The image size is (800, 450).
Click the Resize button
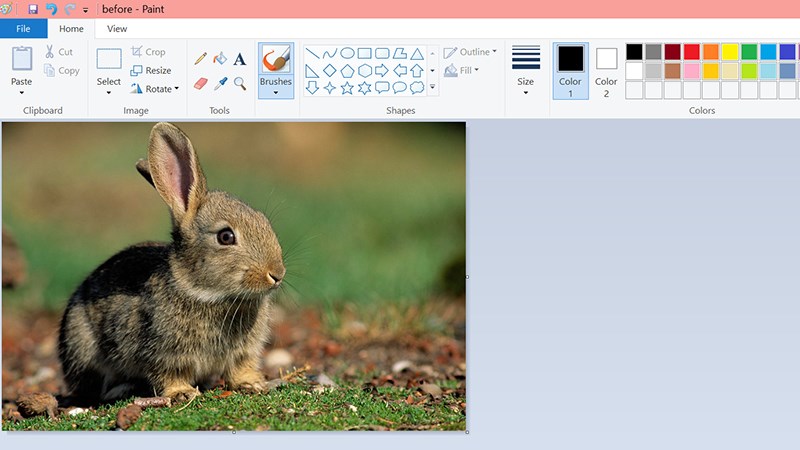151,71
